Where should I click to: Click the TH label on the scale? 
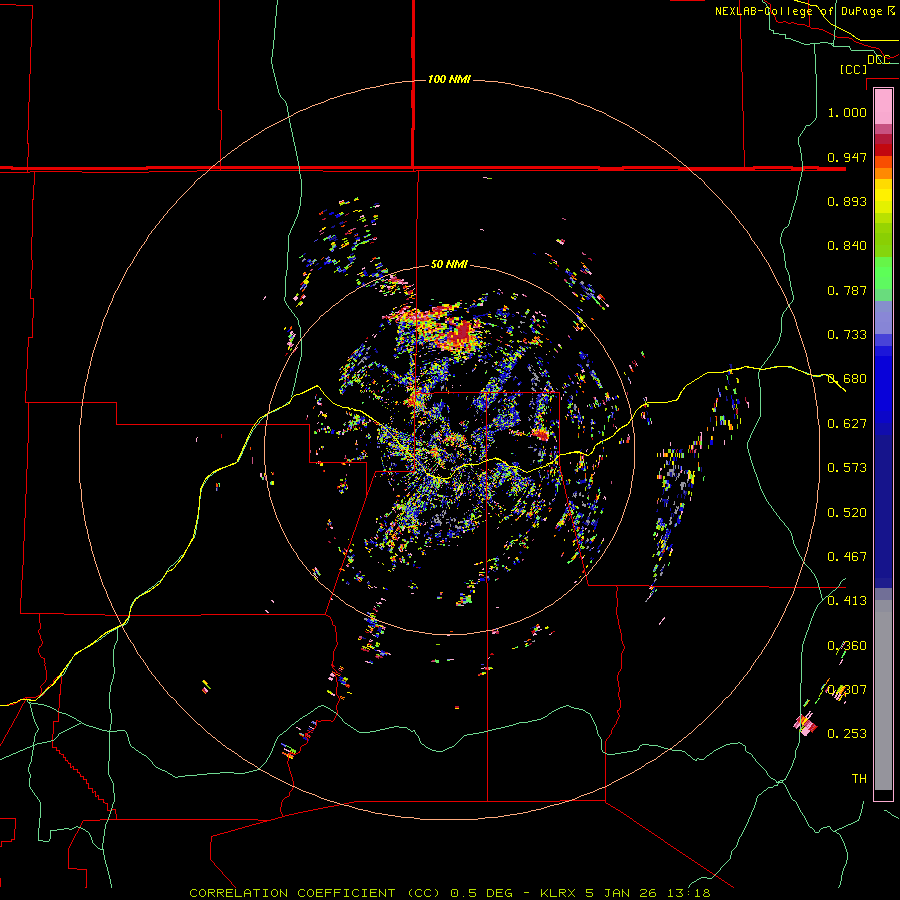pyautogui.click(x=859, y=779)
